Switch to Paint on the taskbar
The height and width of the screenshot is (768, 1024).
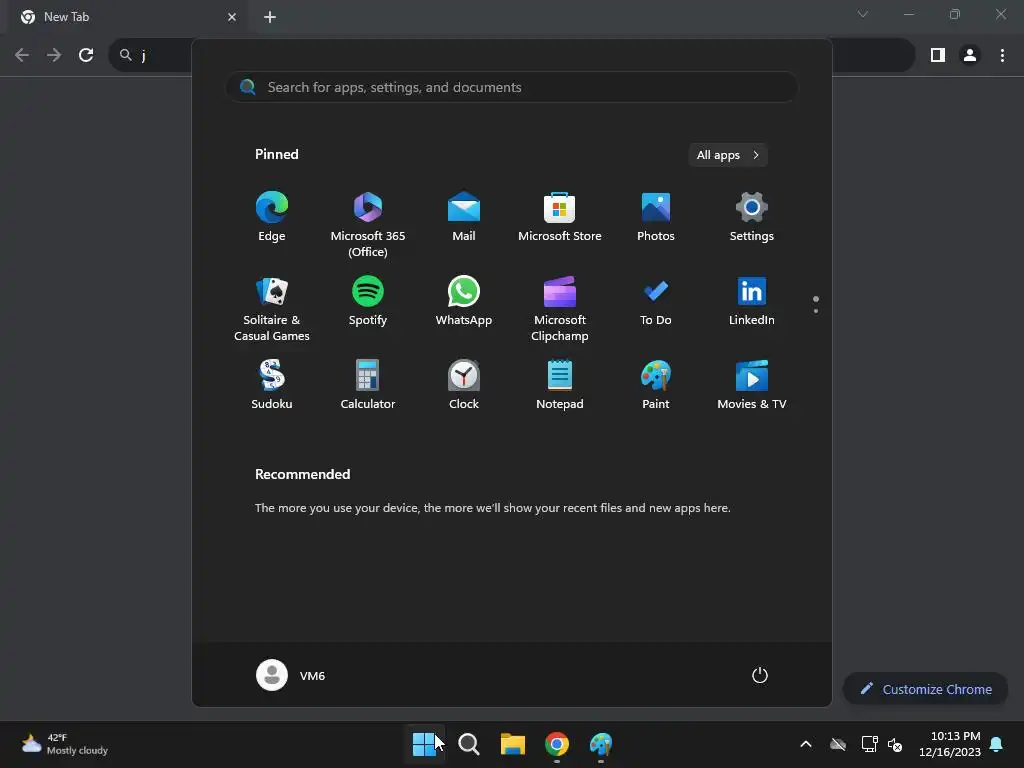[601, 744]
